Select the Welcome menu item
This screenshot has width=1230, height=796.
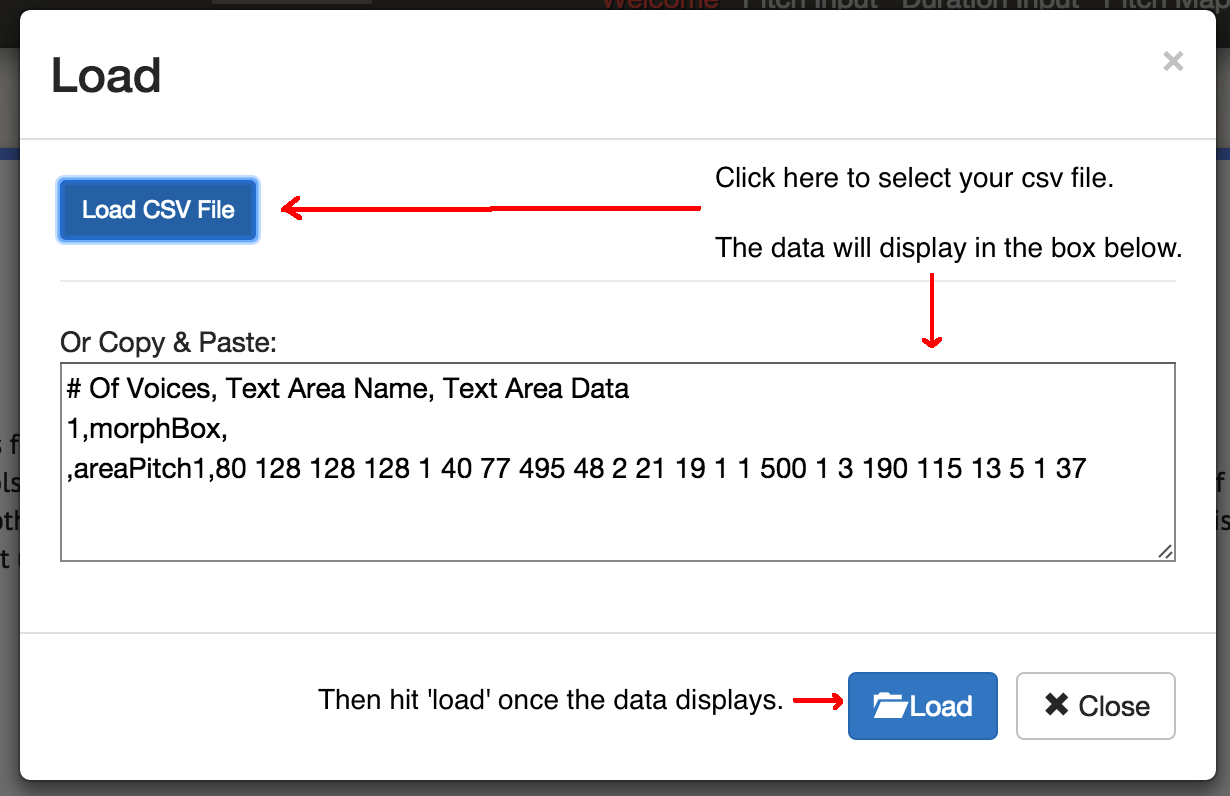pos(660,5)
